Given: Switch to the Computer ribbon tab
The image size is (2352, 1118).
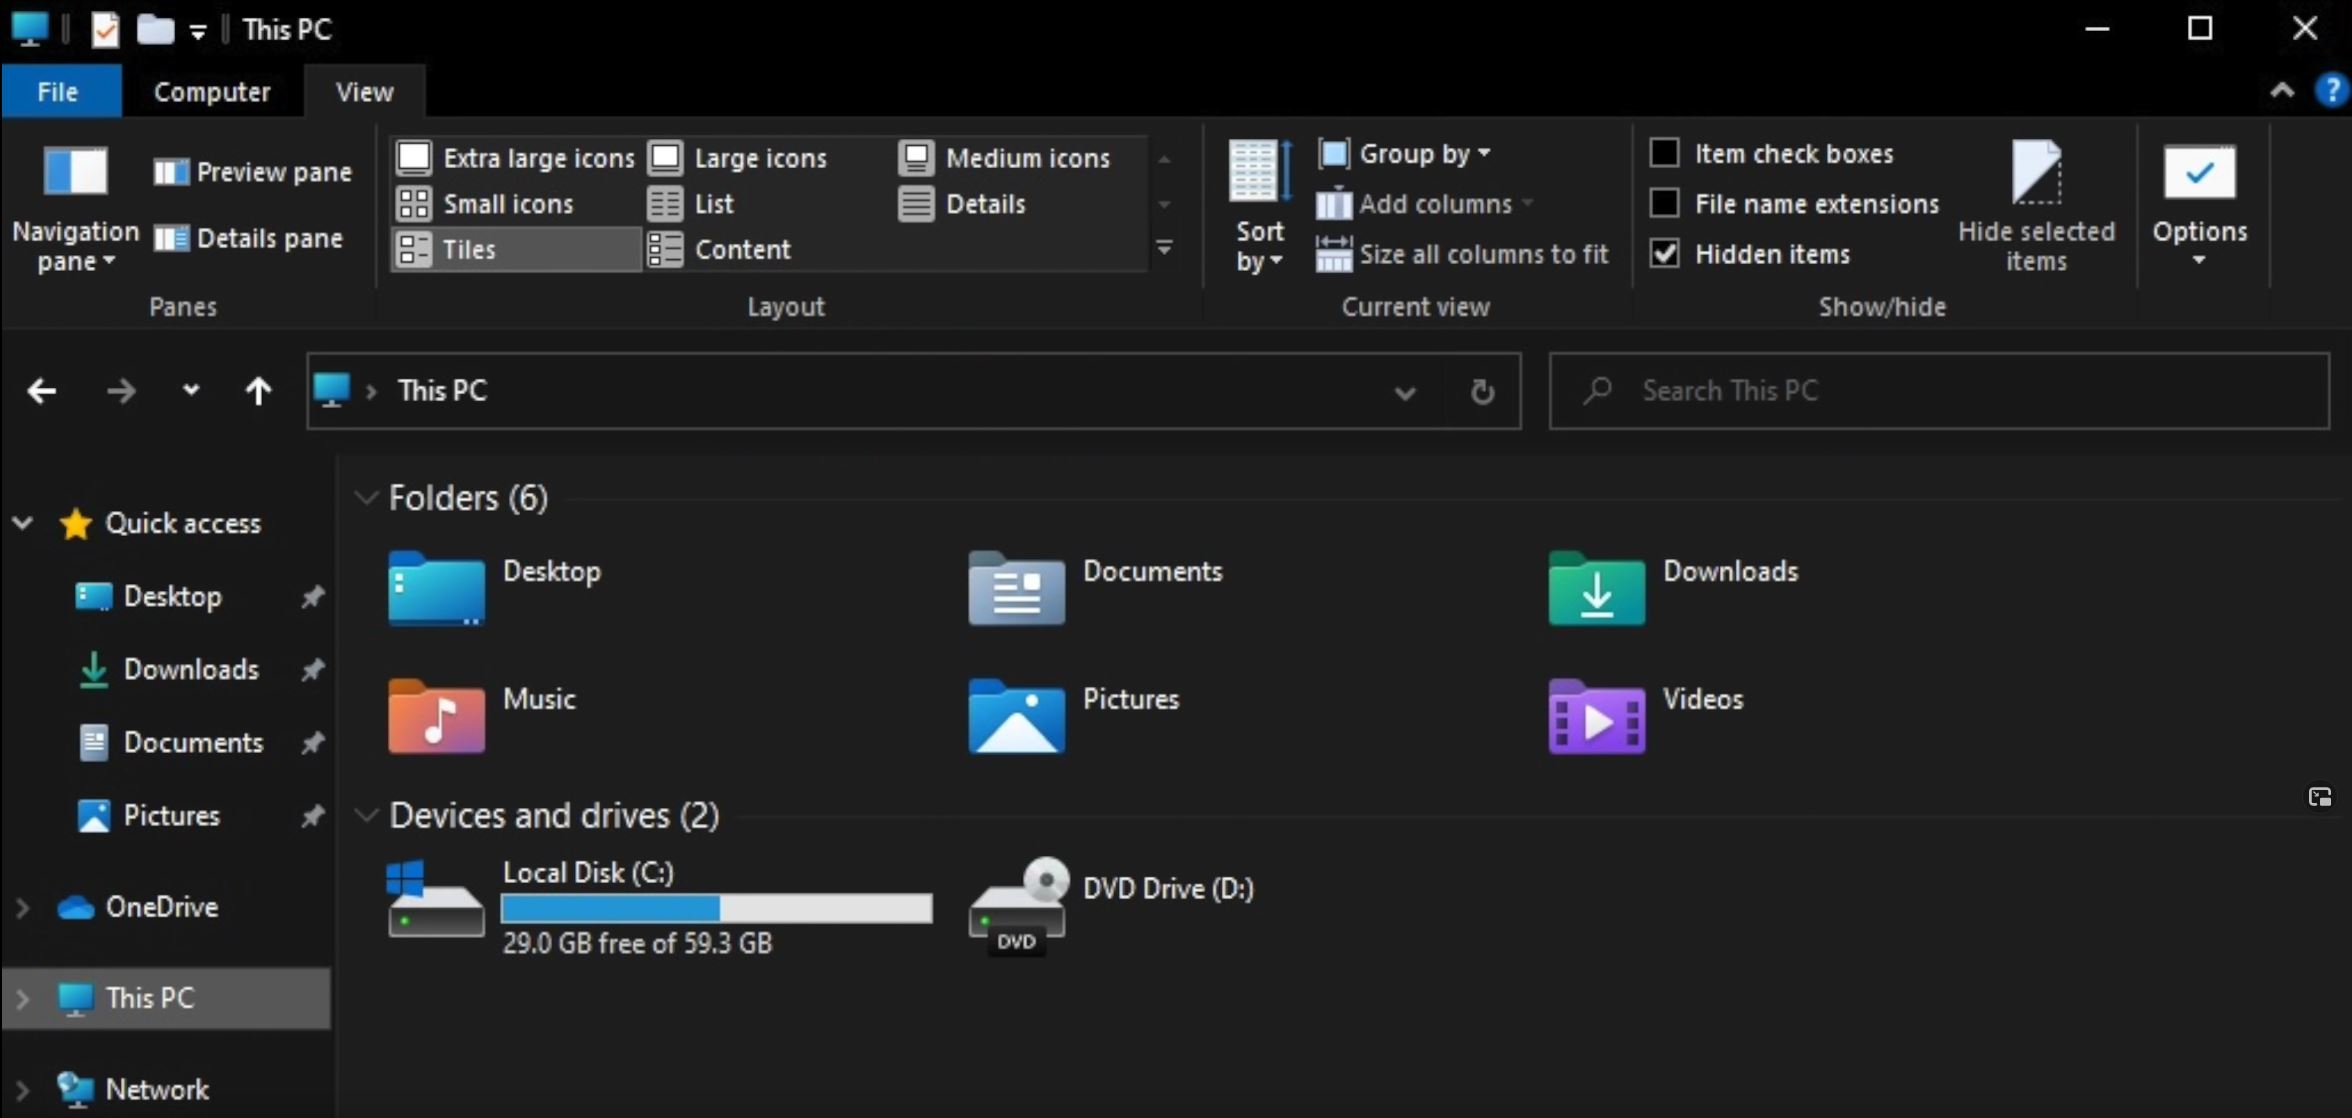Looking at the screenshot, I should pyautogui.click(x=212, y=92).
